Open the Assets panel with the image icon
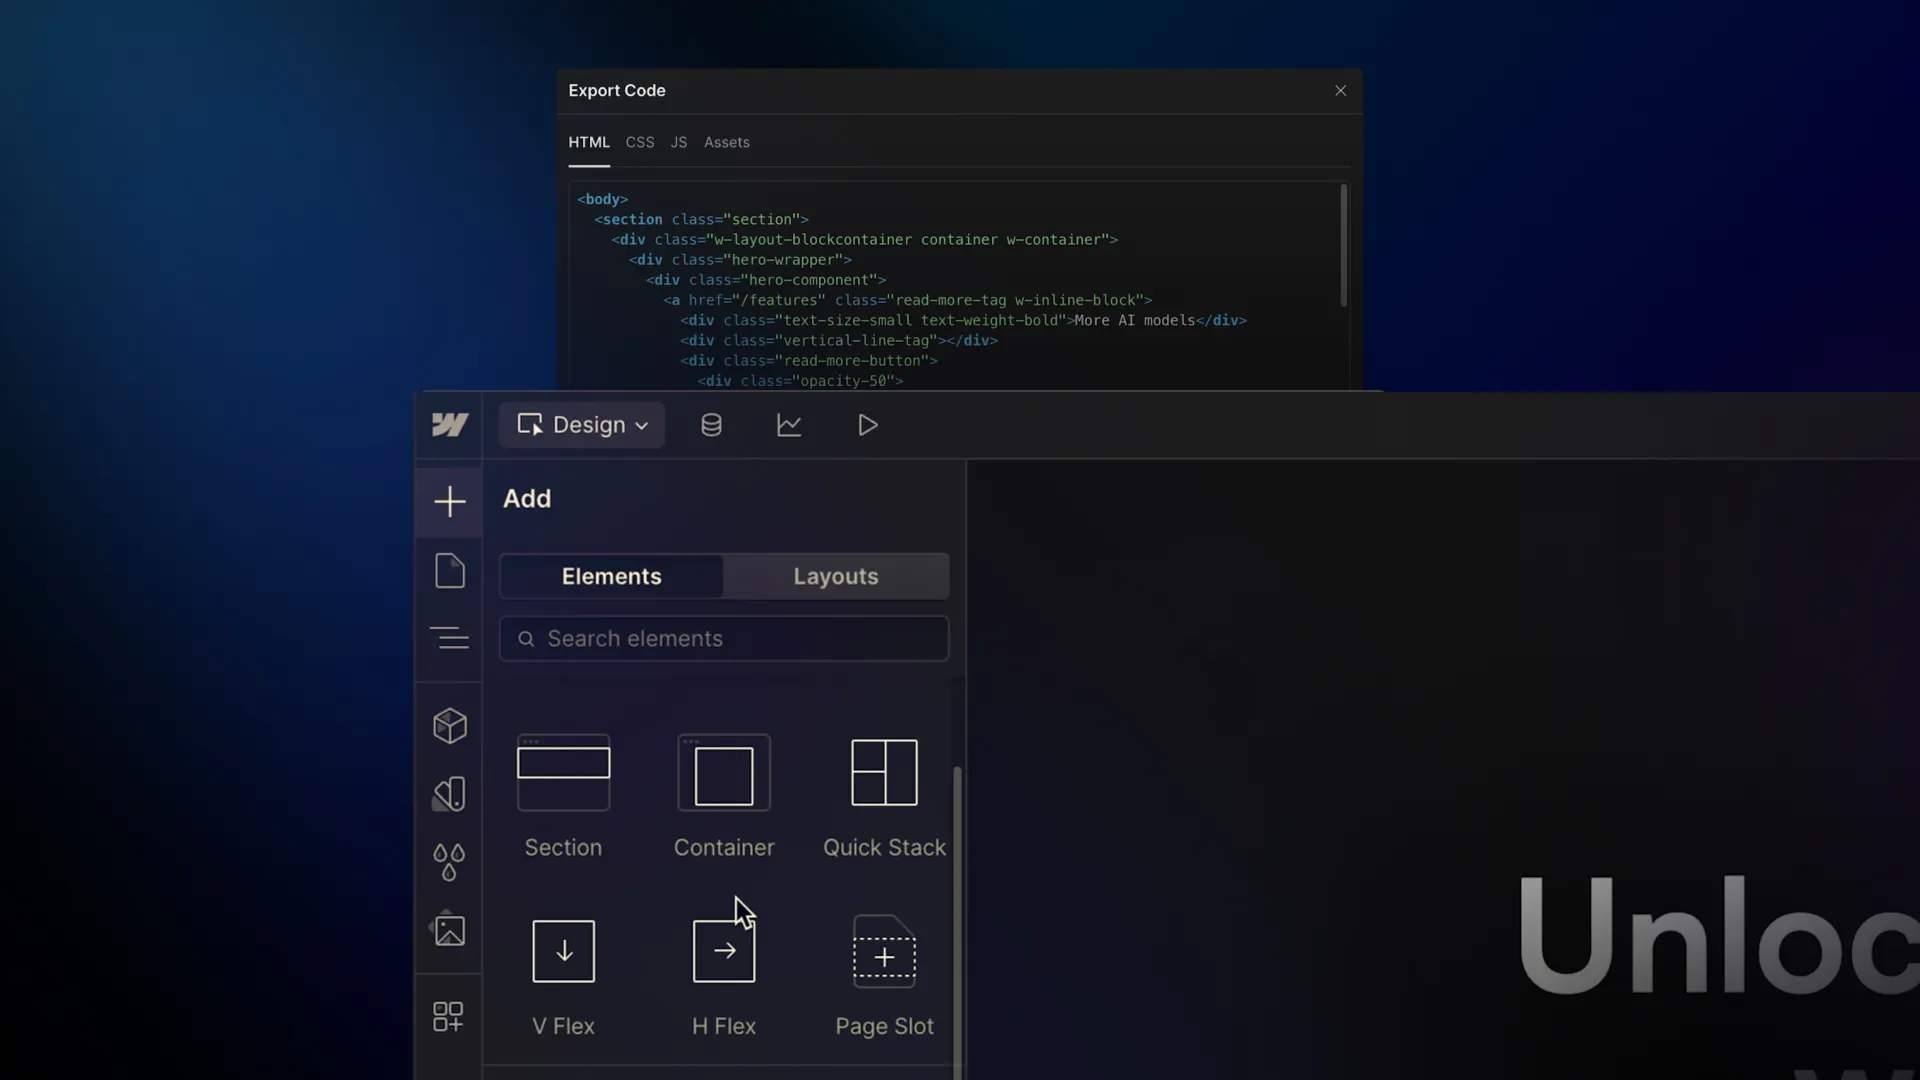The width and height of the screenshot is (1920, 1080). tap(449, 930)
